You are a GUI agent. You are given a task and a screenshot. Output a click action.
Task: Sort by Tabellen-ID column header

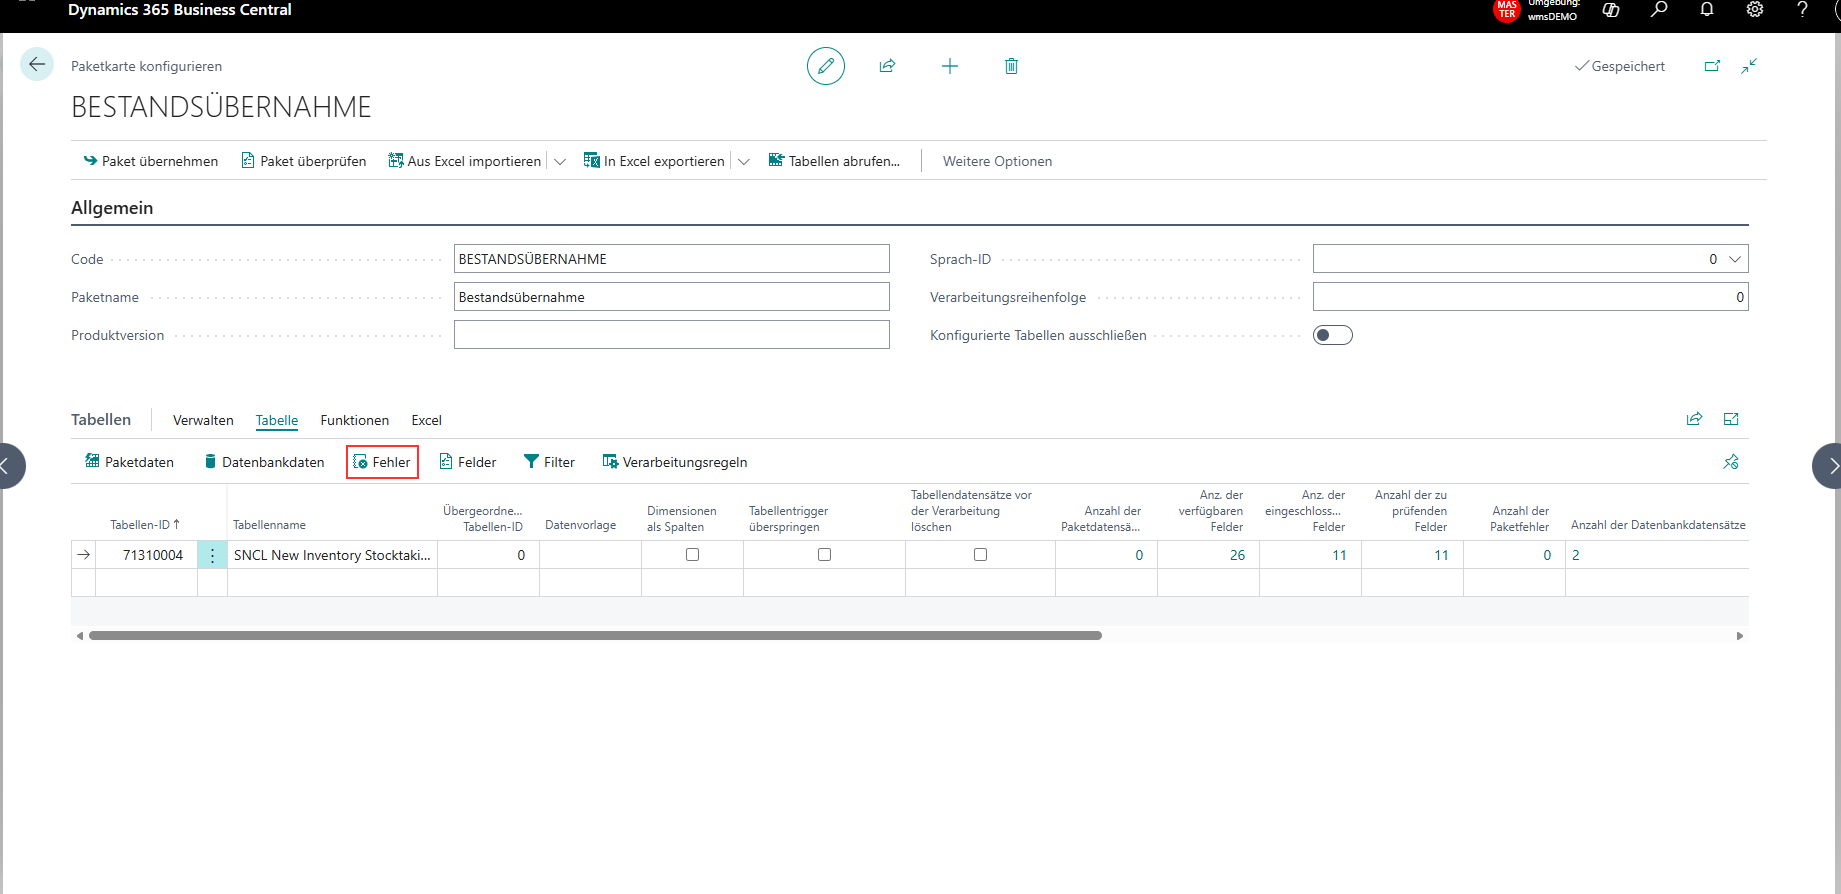click(x=145, y=525)
